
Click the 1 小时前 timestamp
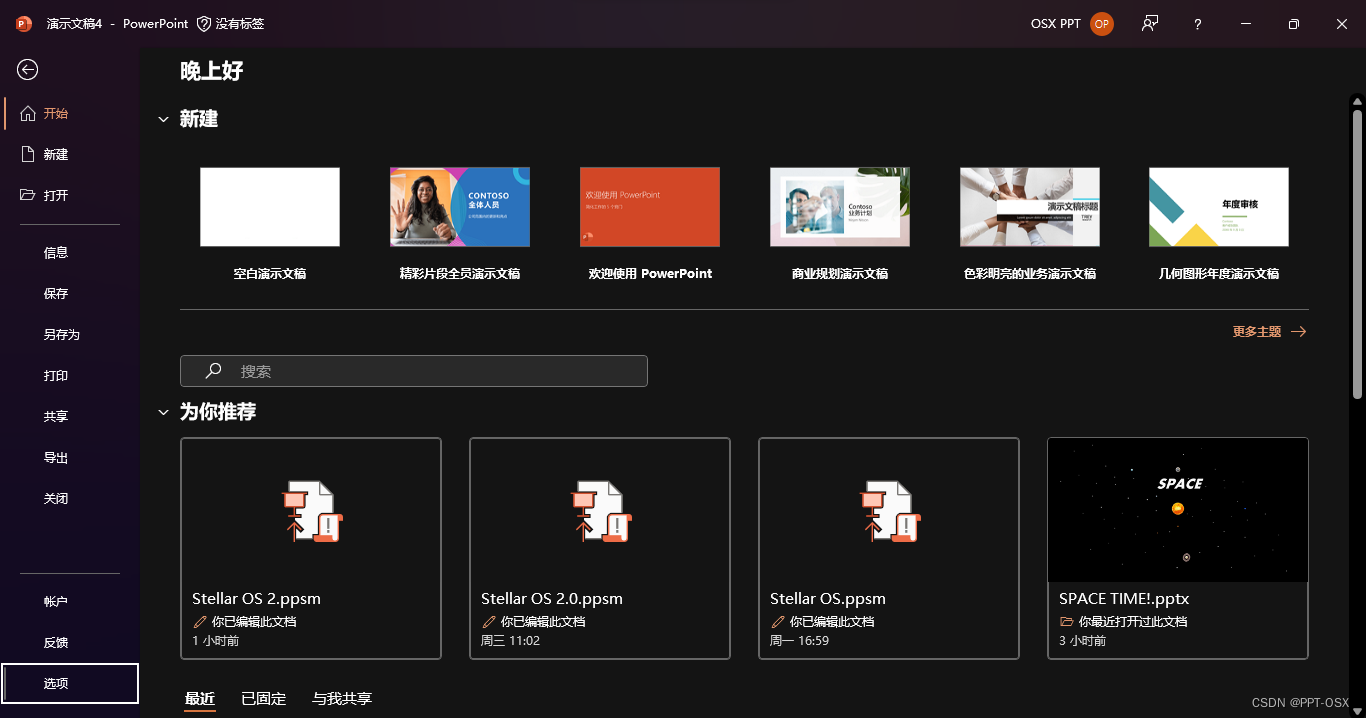click(x=215, y=641)
